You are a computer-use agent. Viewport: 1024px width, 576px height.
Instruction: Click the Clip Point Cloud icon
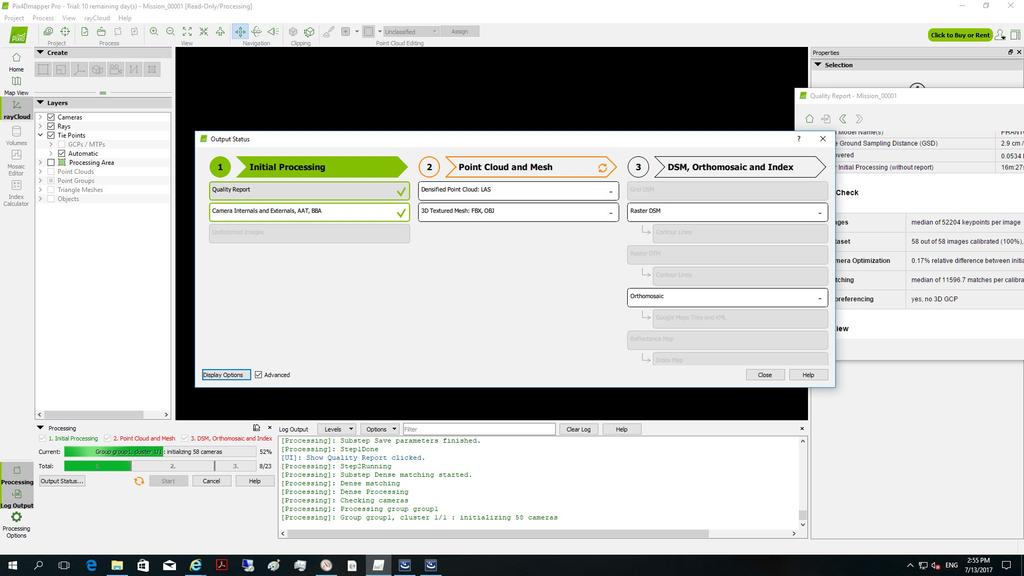[293, 31]
